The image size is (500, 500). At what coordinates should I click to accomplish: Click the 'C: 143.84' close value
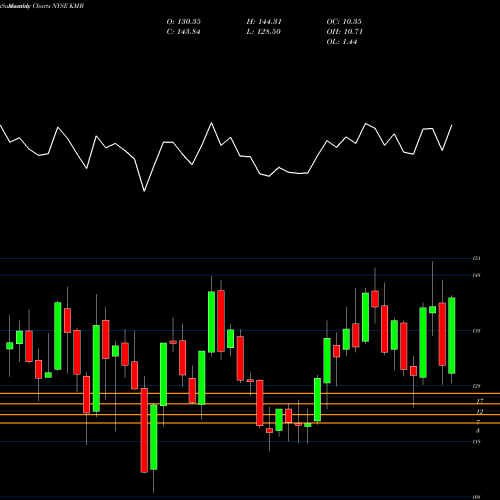point(183,32)
